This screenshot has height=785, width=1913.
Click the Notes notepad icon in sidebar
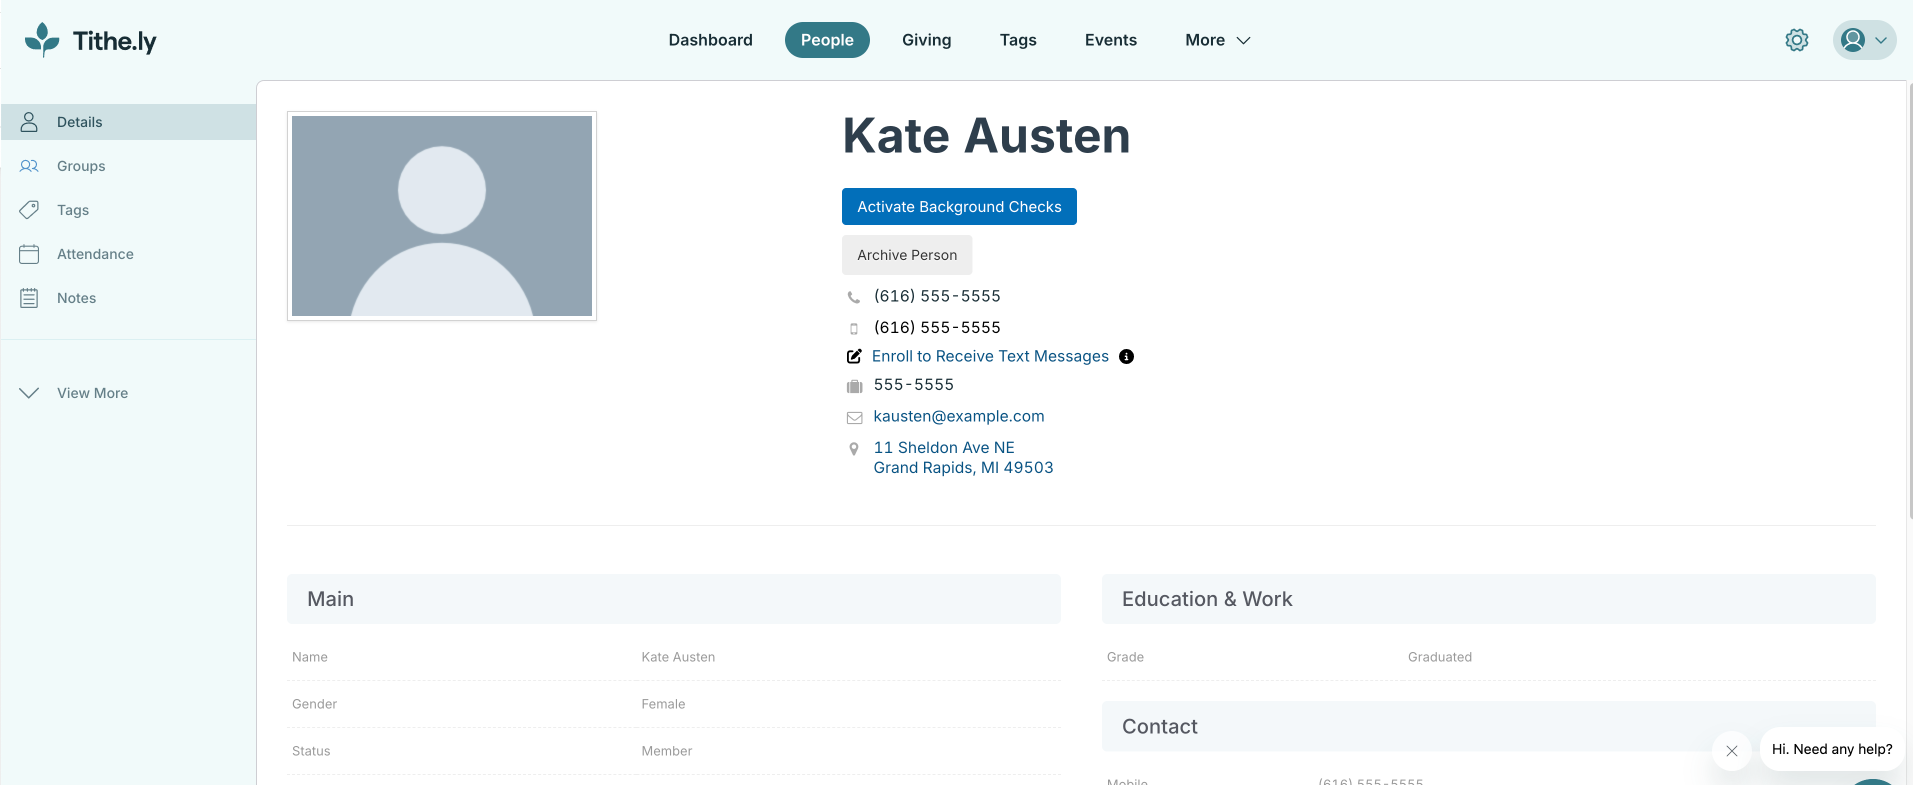[29, 298]
